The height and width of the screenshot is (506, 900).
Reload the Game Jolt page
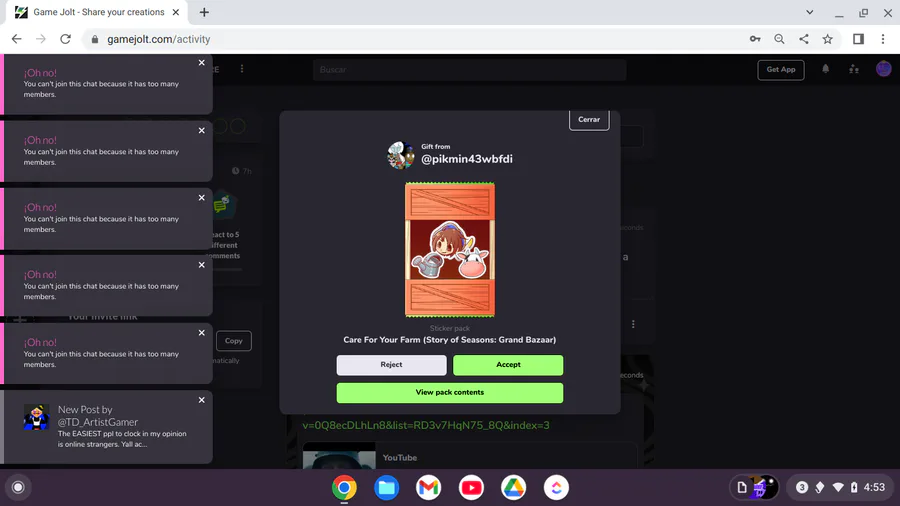(65, 39)
